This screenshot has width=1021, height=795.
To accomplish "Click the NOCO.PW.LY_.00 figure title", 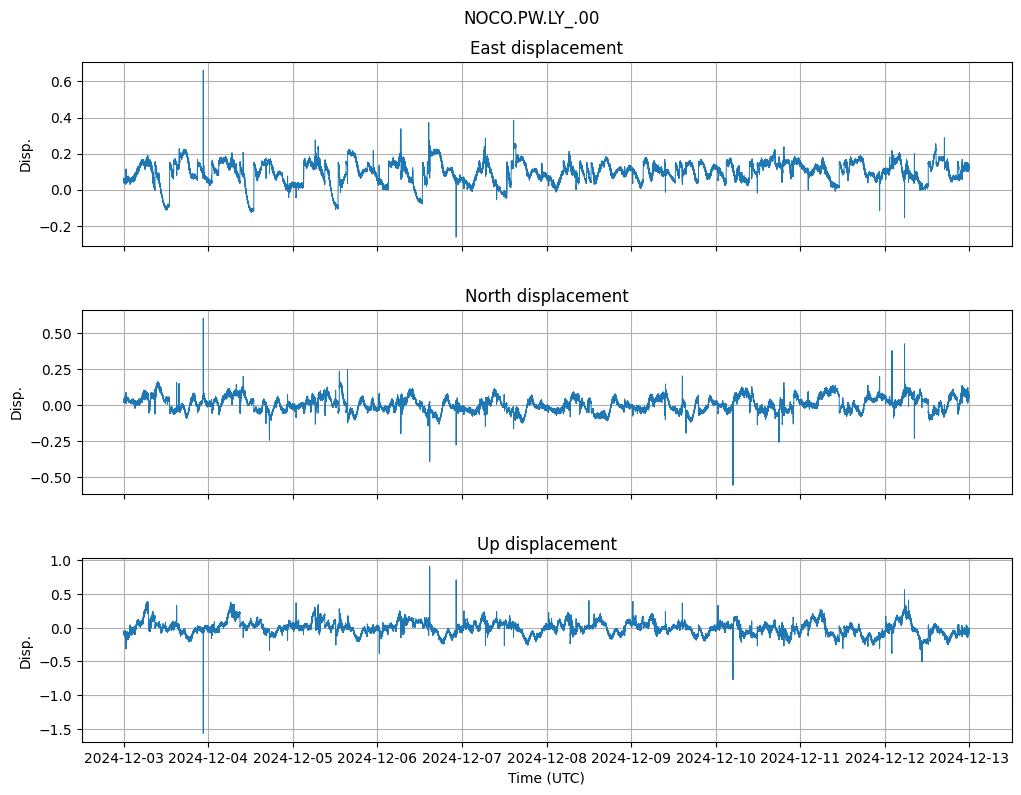I will tap(531, 18).
